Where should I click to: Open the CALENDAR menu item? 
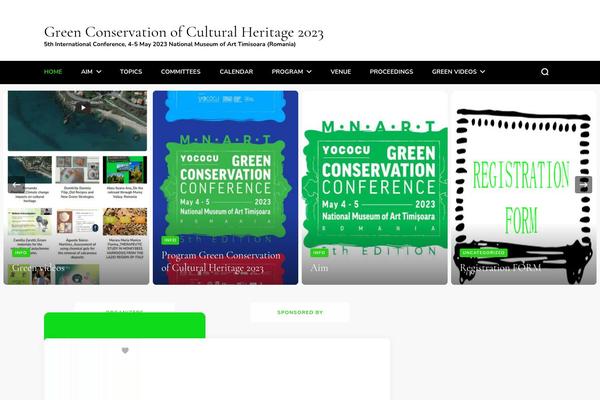pyautogui.click(x=236, y=72)
